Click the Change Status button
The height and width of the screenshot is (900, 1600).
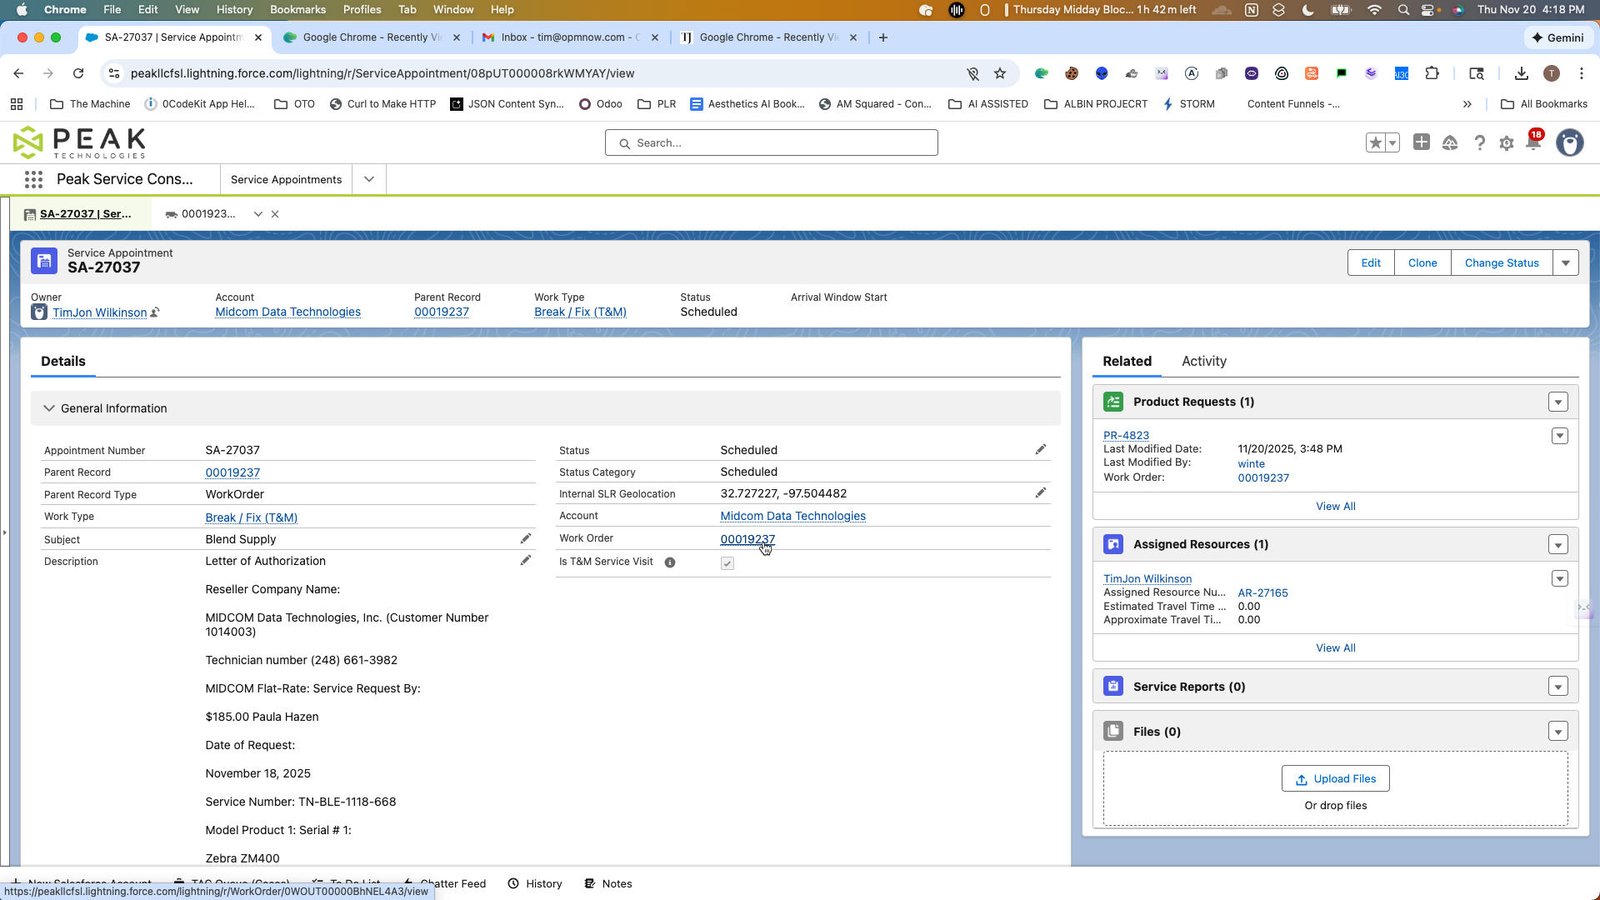[x=1502, y=263]
